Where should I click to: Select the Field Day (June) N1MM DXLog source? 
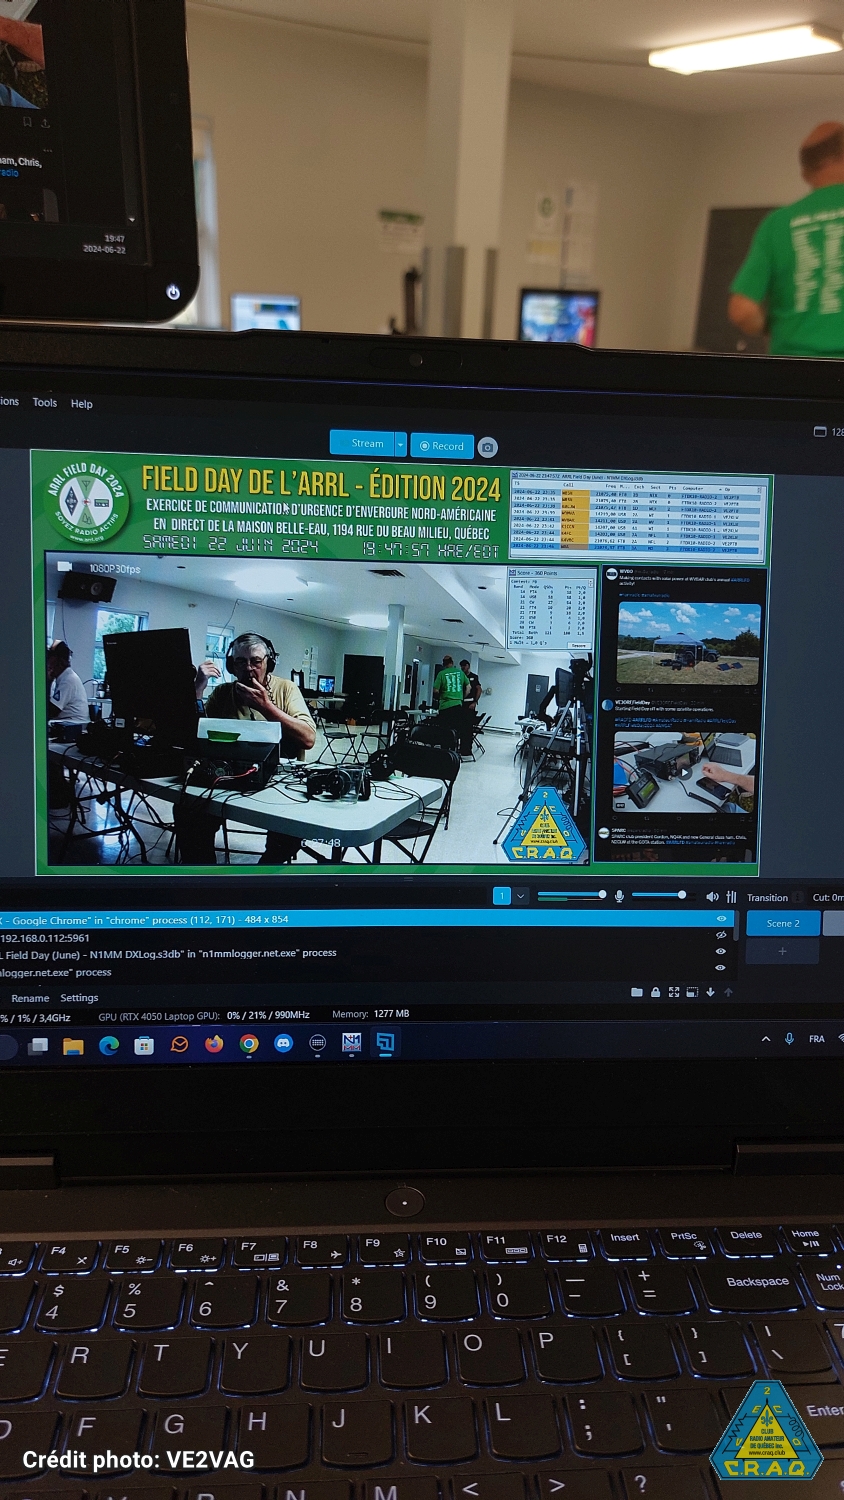point(367,953)
